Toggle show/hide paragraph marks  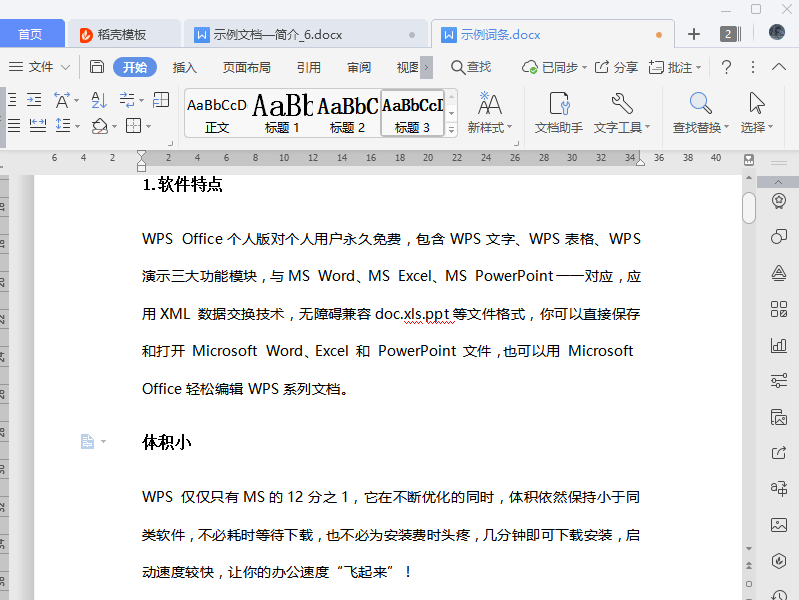pos(127,100)
